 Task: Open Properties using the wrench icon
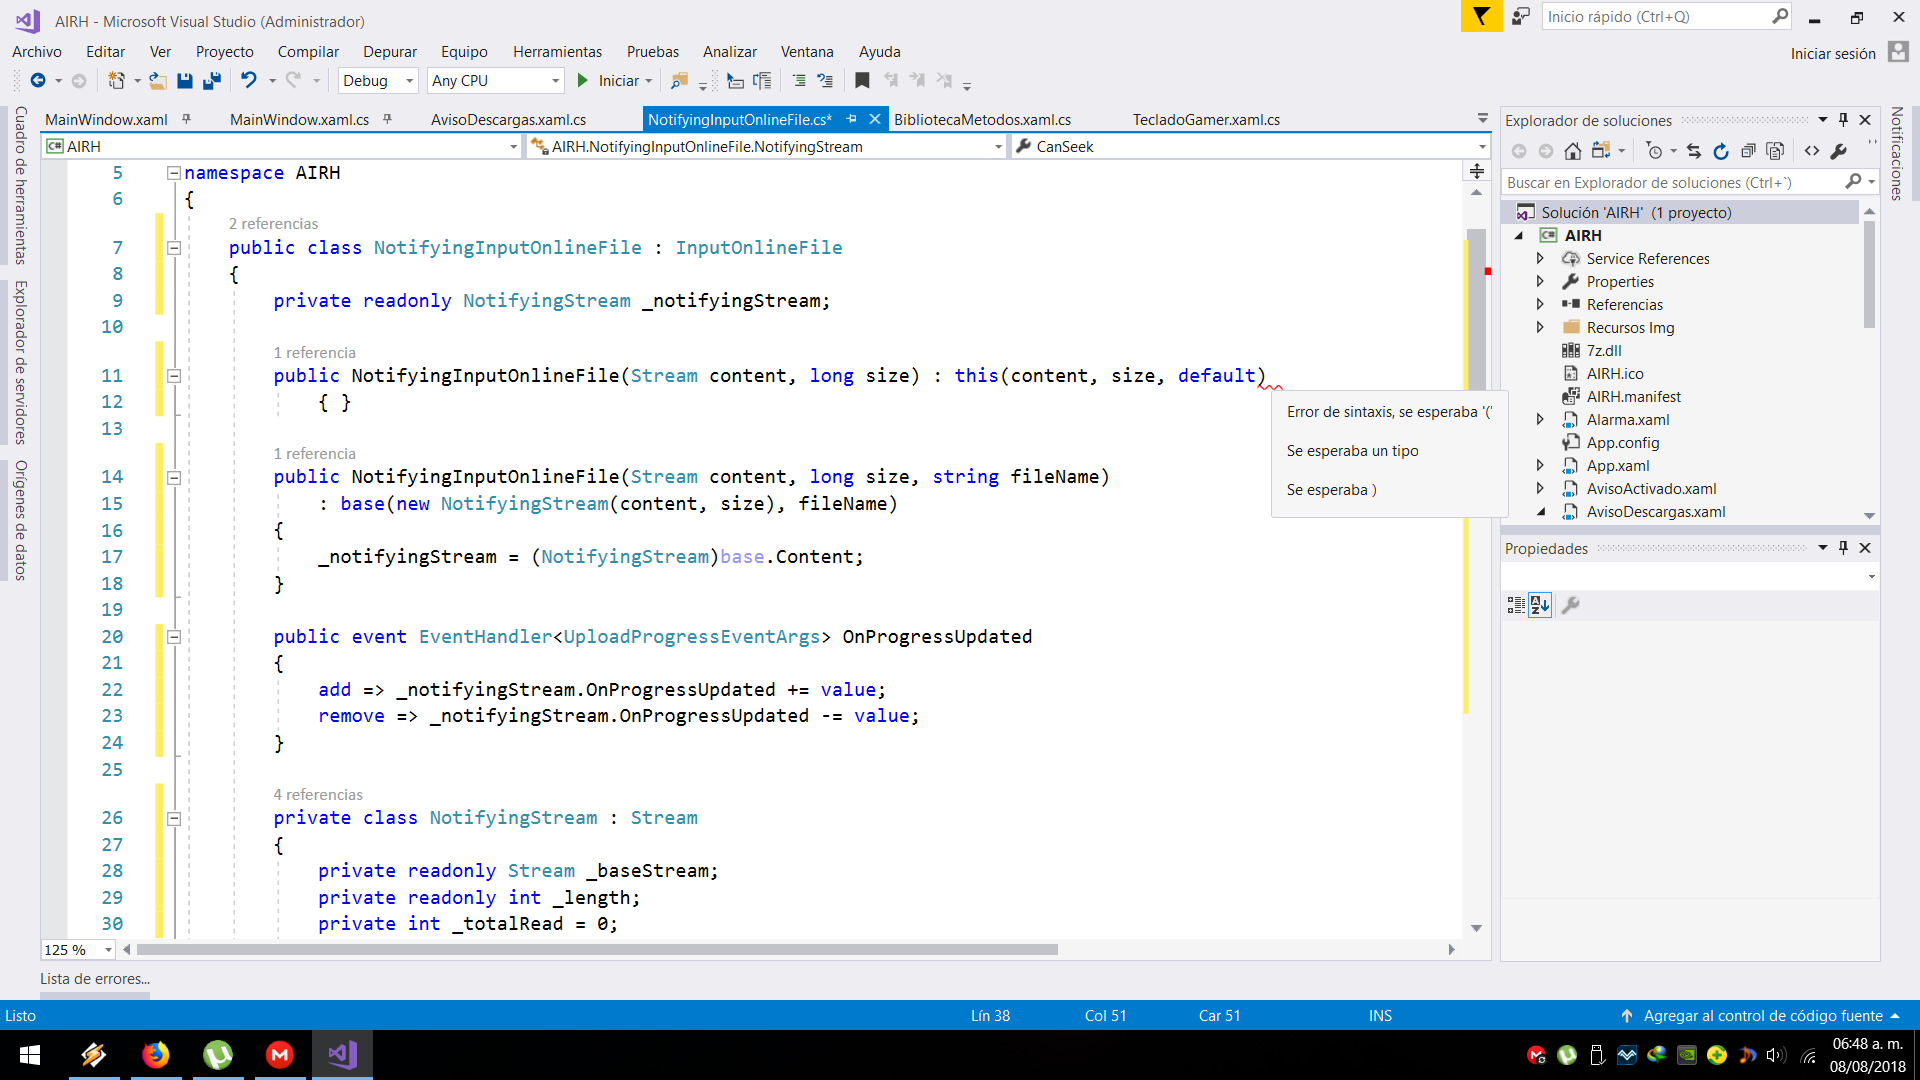point(1839,151)
